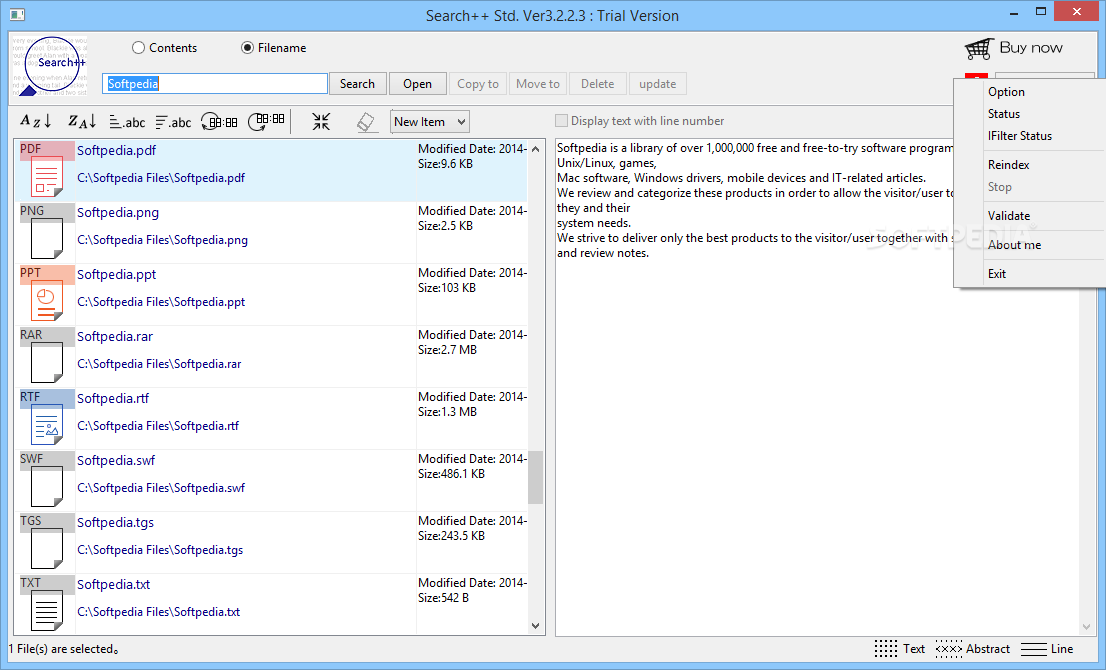Click the results list scroll up arrow
1106x670 pixels.
[535, 149]
